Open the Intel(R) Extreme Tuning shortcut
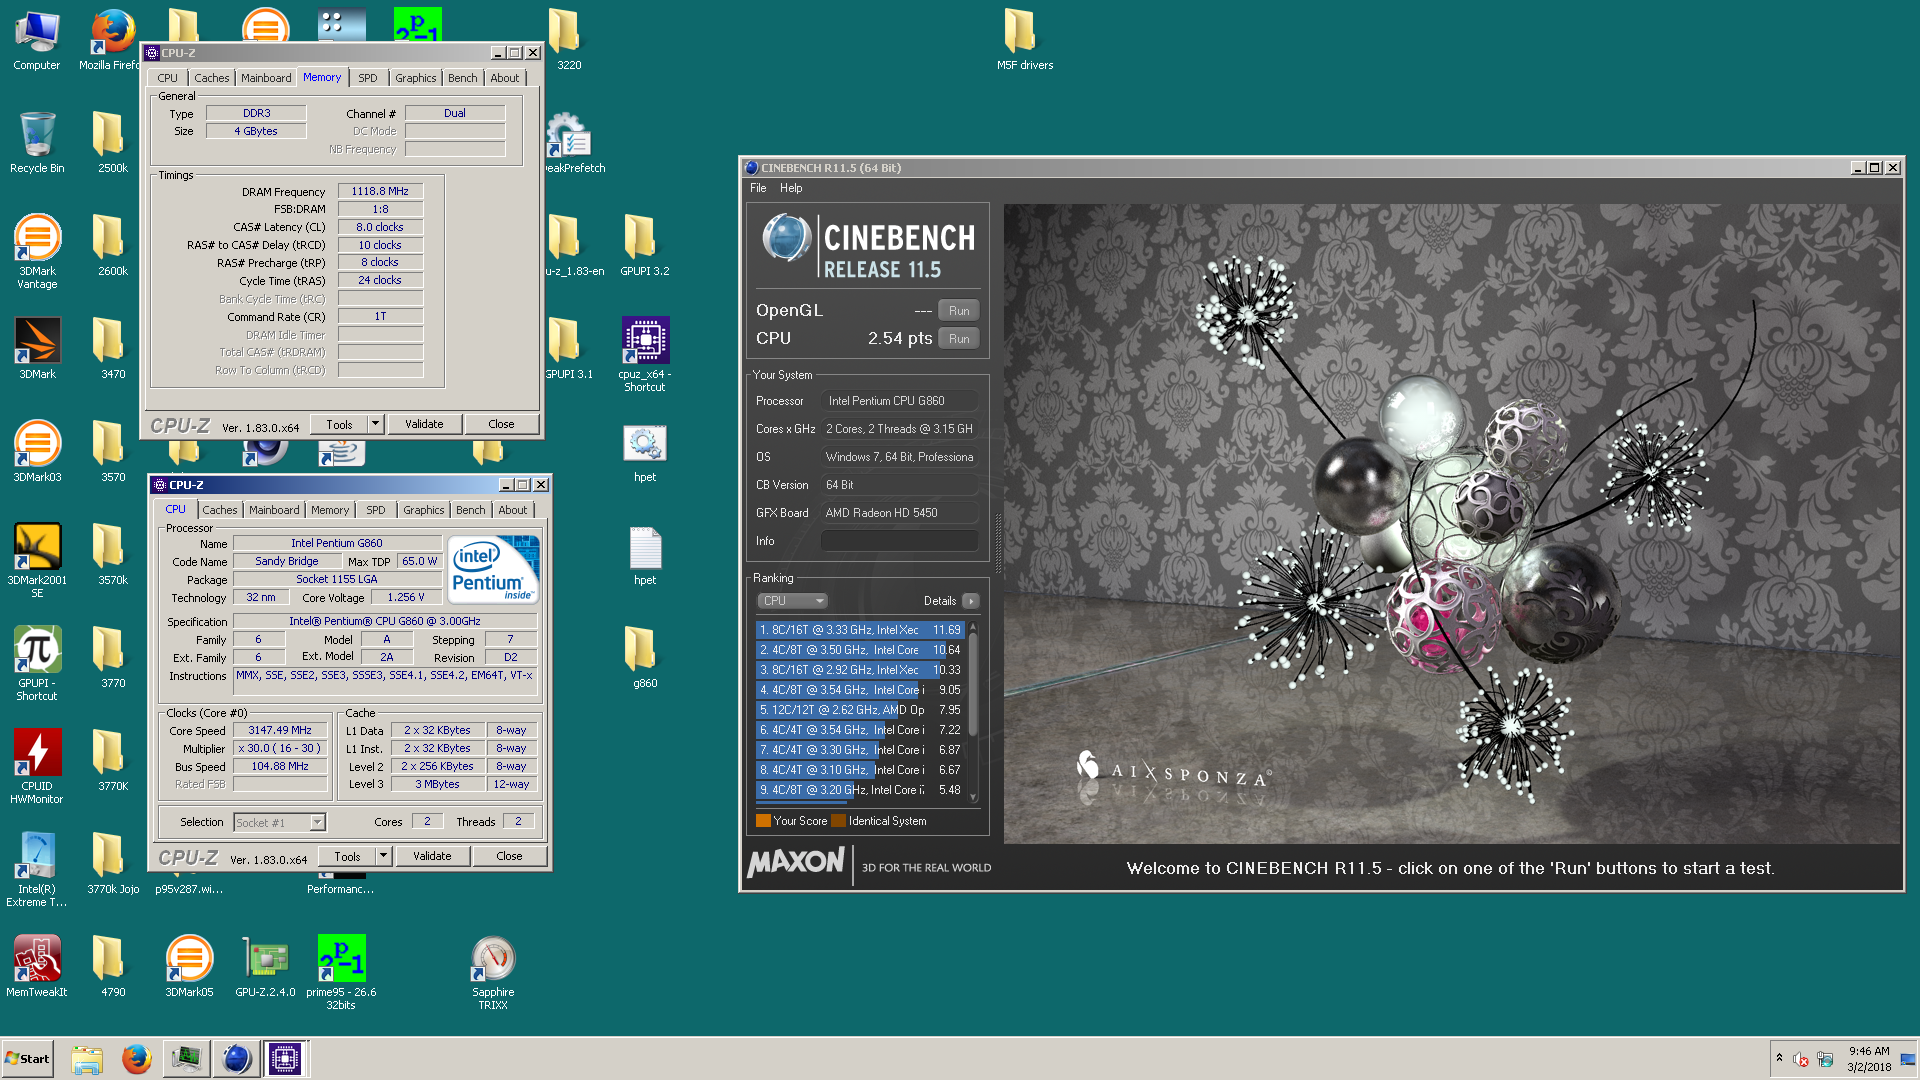1920x1080 pixels. (x=37, y=869)
